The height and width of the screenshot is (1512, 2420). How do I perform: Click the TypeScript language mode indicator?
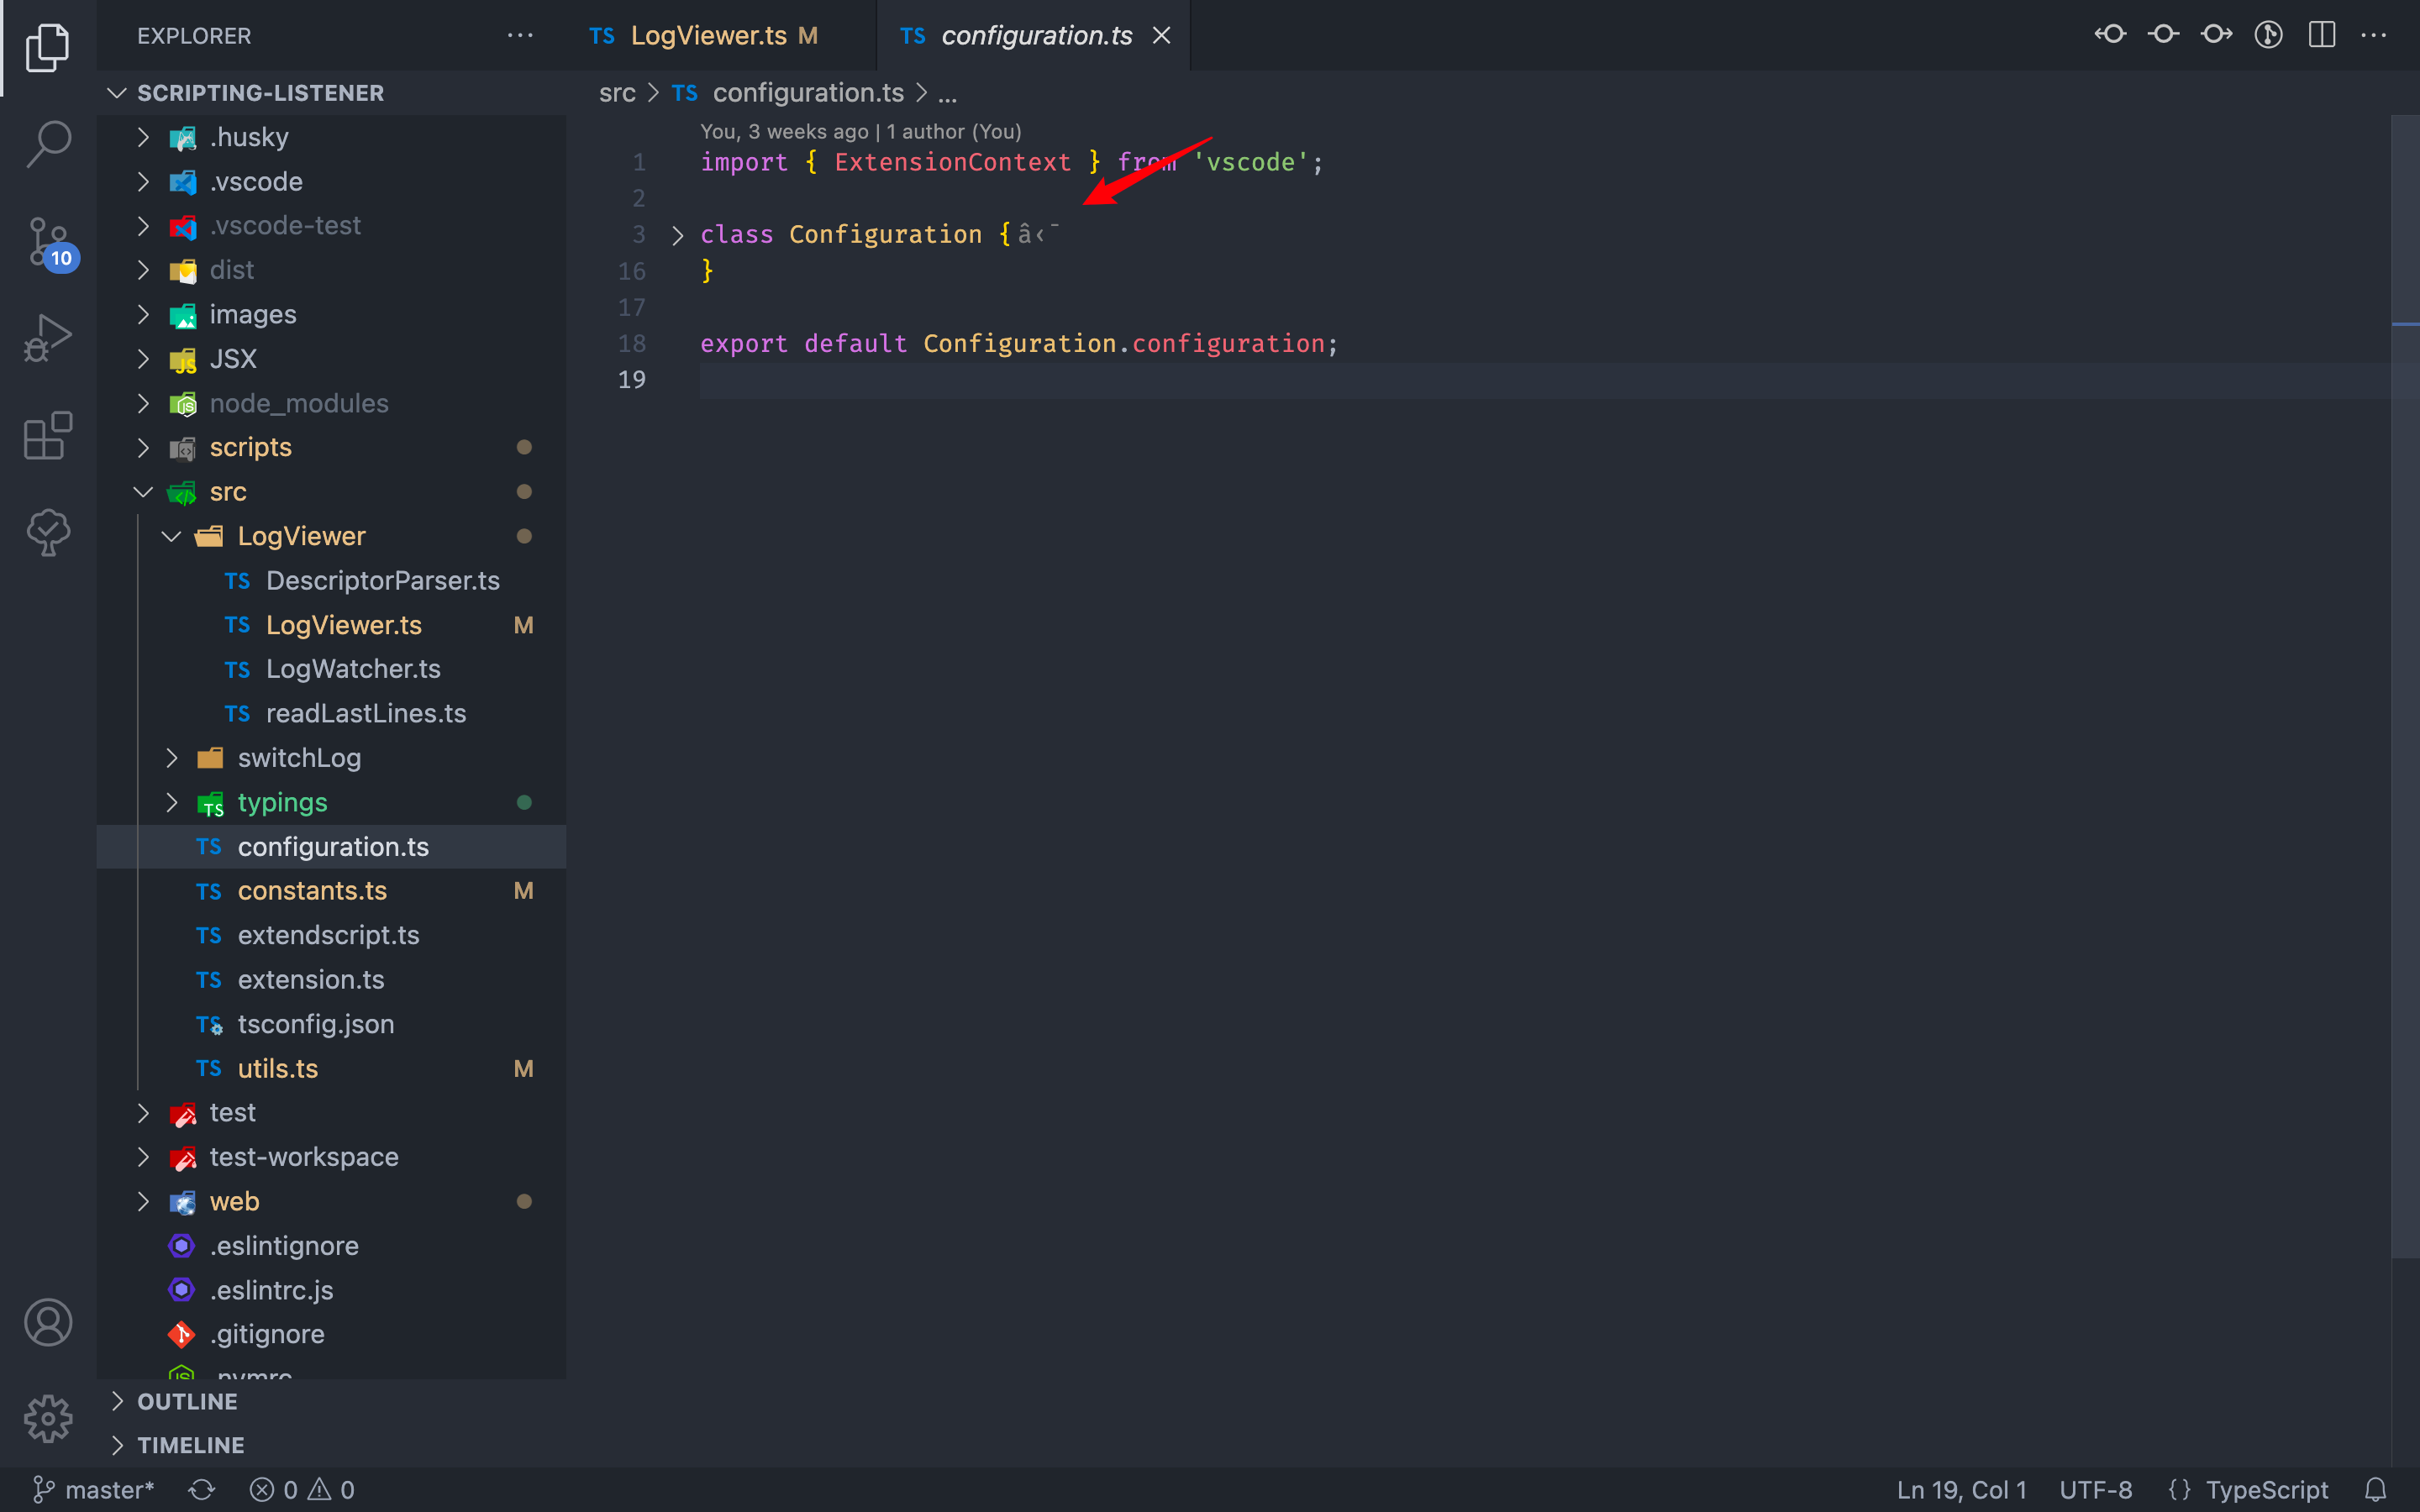click(2280, 1489)
